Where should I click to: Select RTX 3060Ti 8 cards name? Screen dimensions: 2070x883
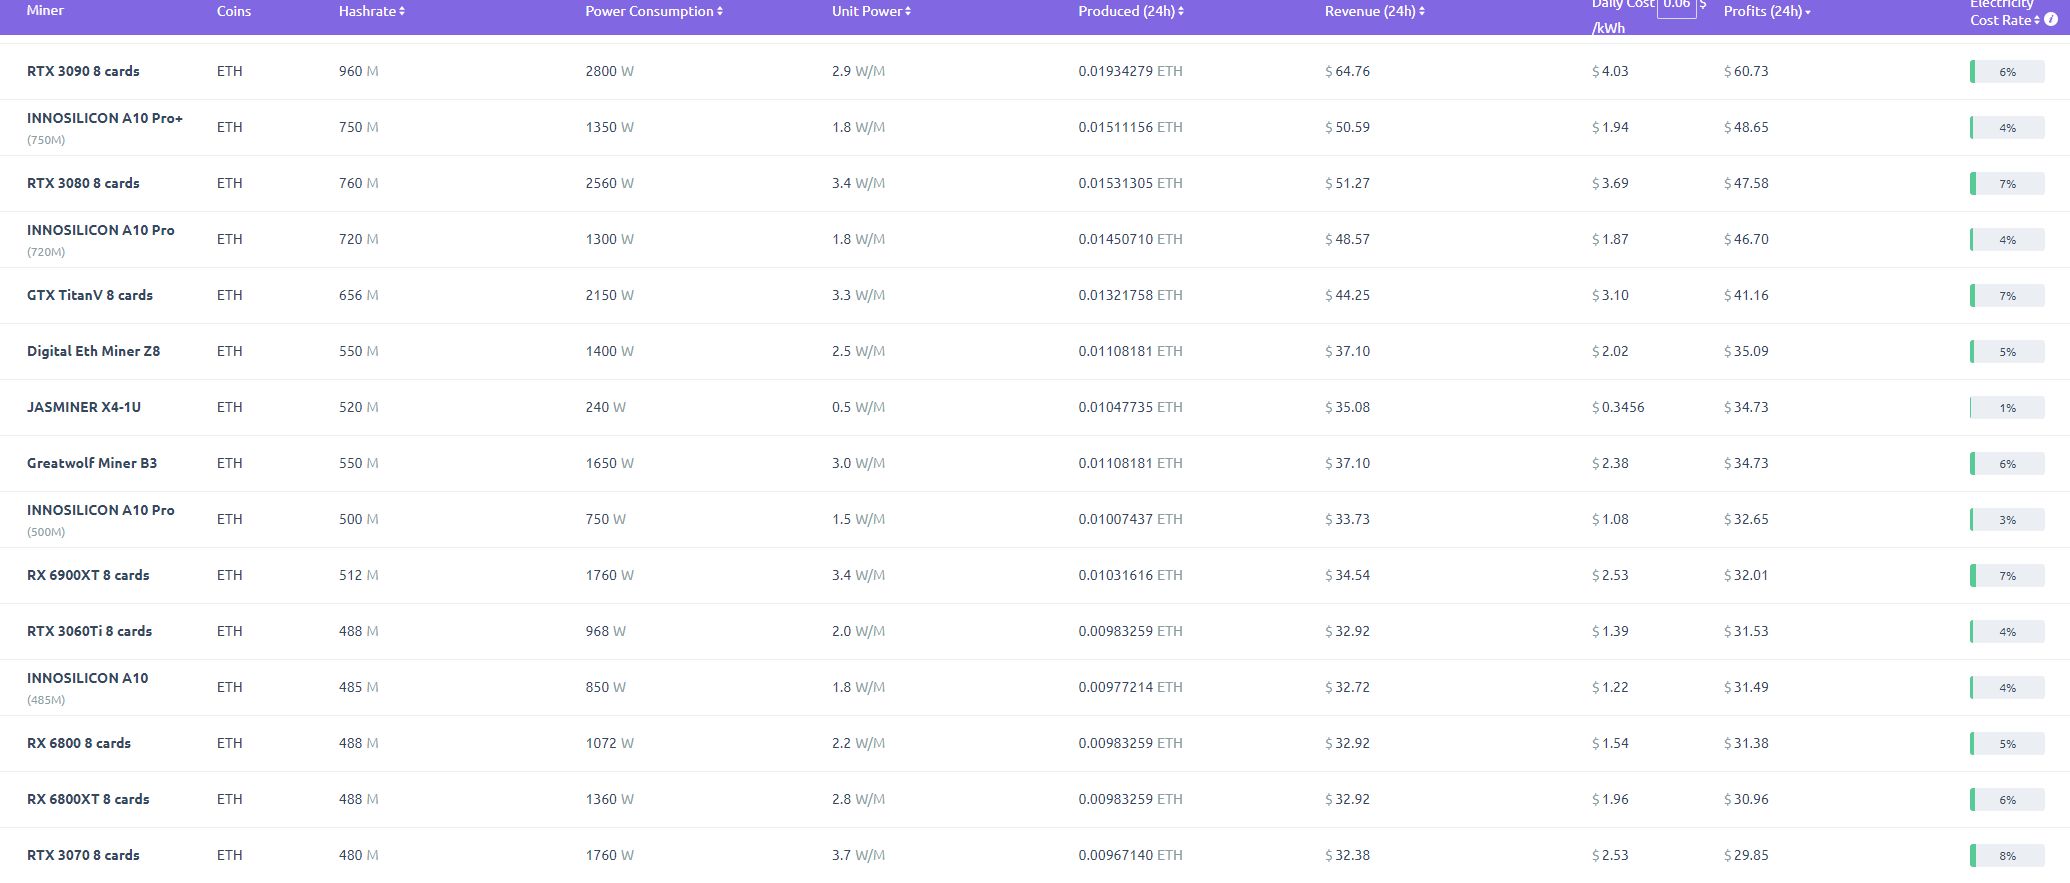[x=90, y=631]
